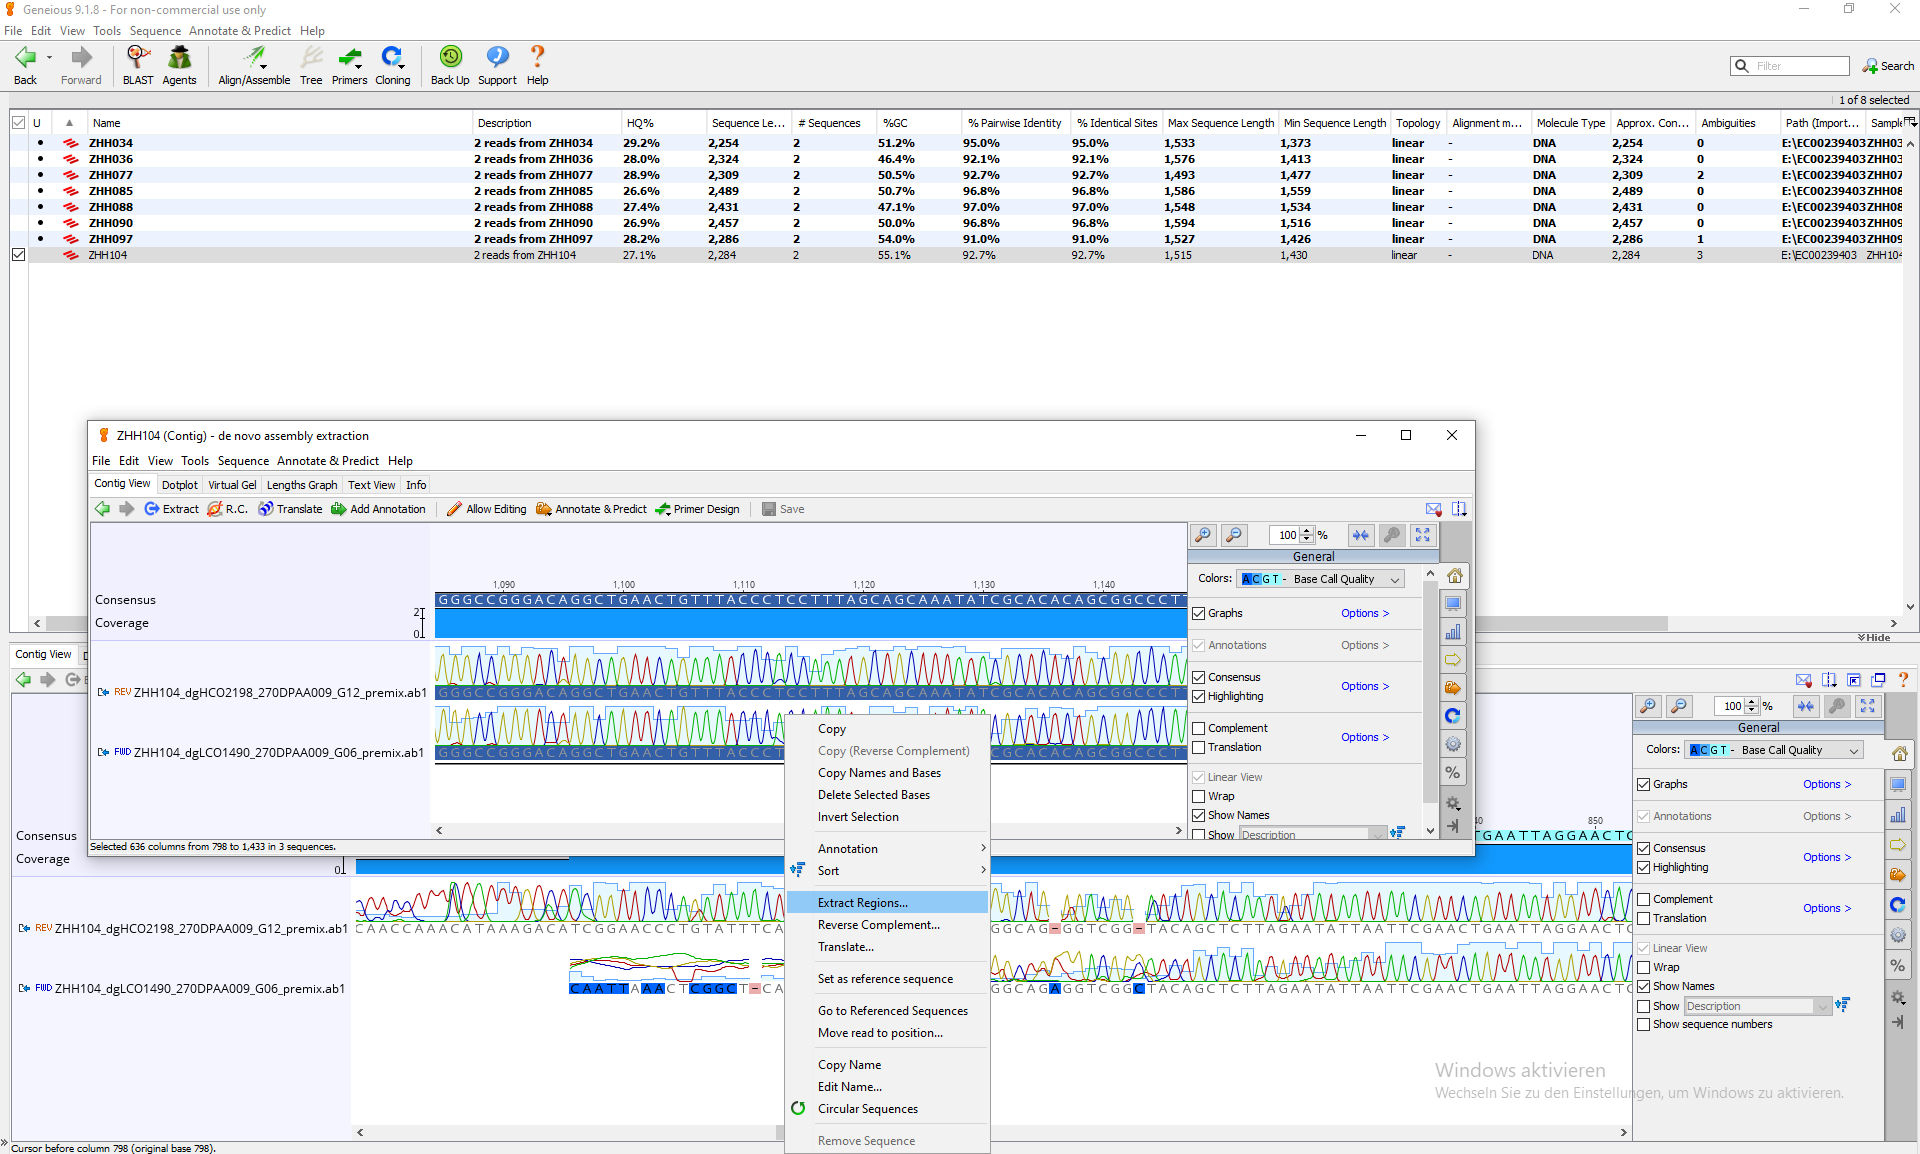The width and height of the screenshot is (1920, 1154).
Task: Click the Back Up icon
Action: click(x=450, y=66)
